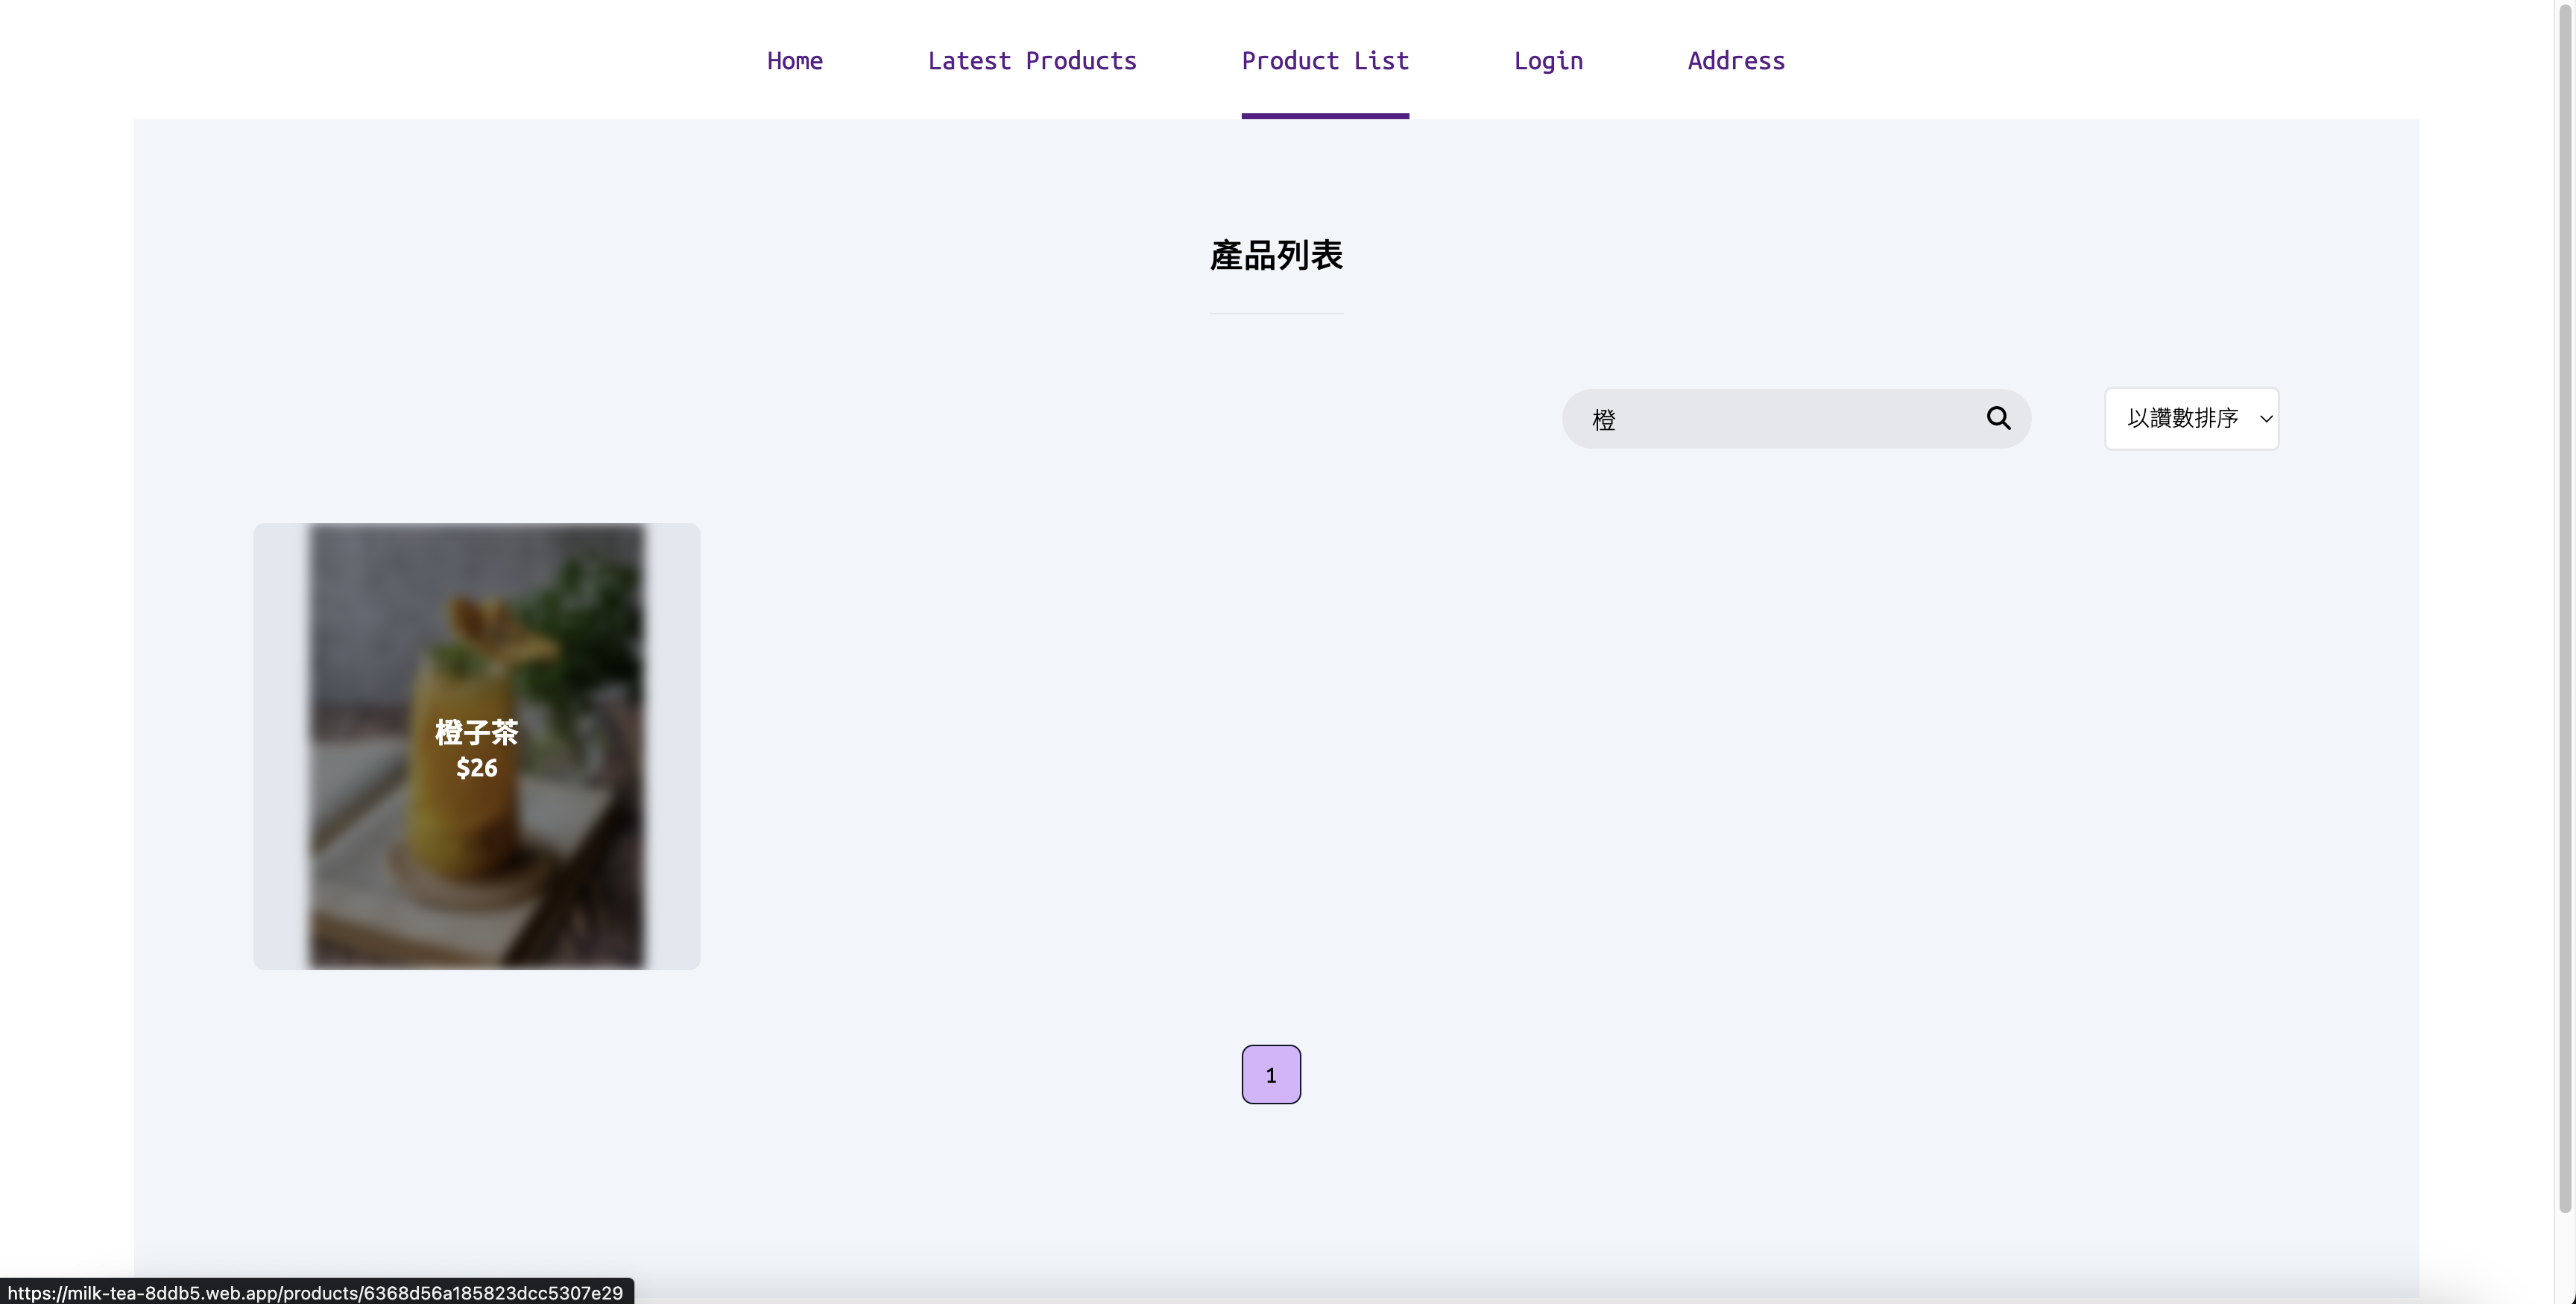The height and width of the screenshot is (1304, 2576).
Task: Open the Latest Products tab
Action: click(1031, 60)
